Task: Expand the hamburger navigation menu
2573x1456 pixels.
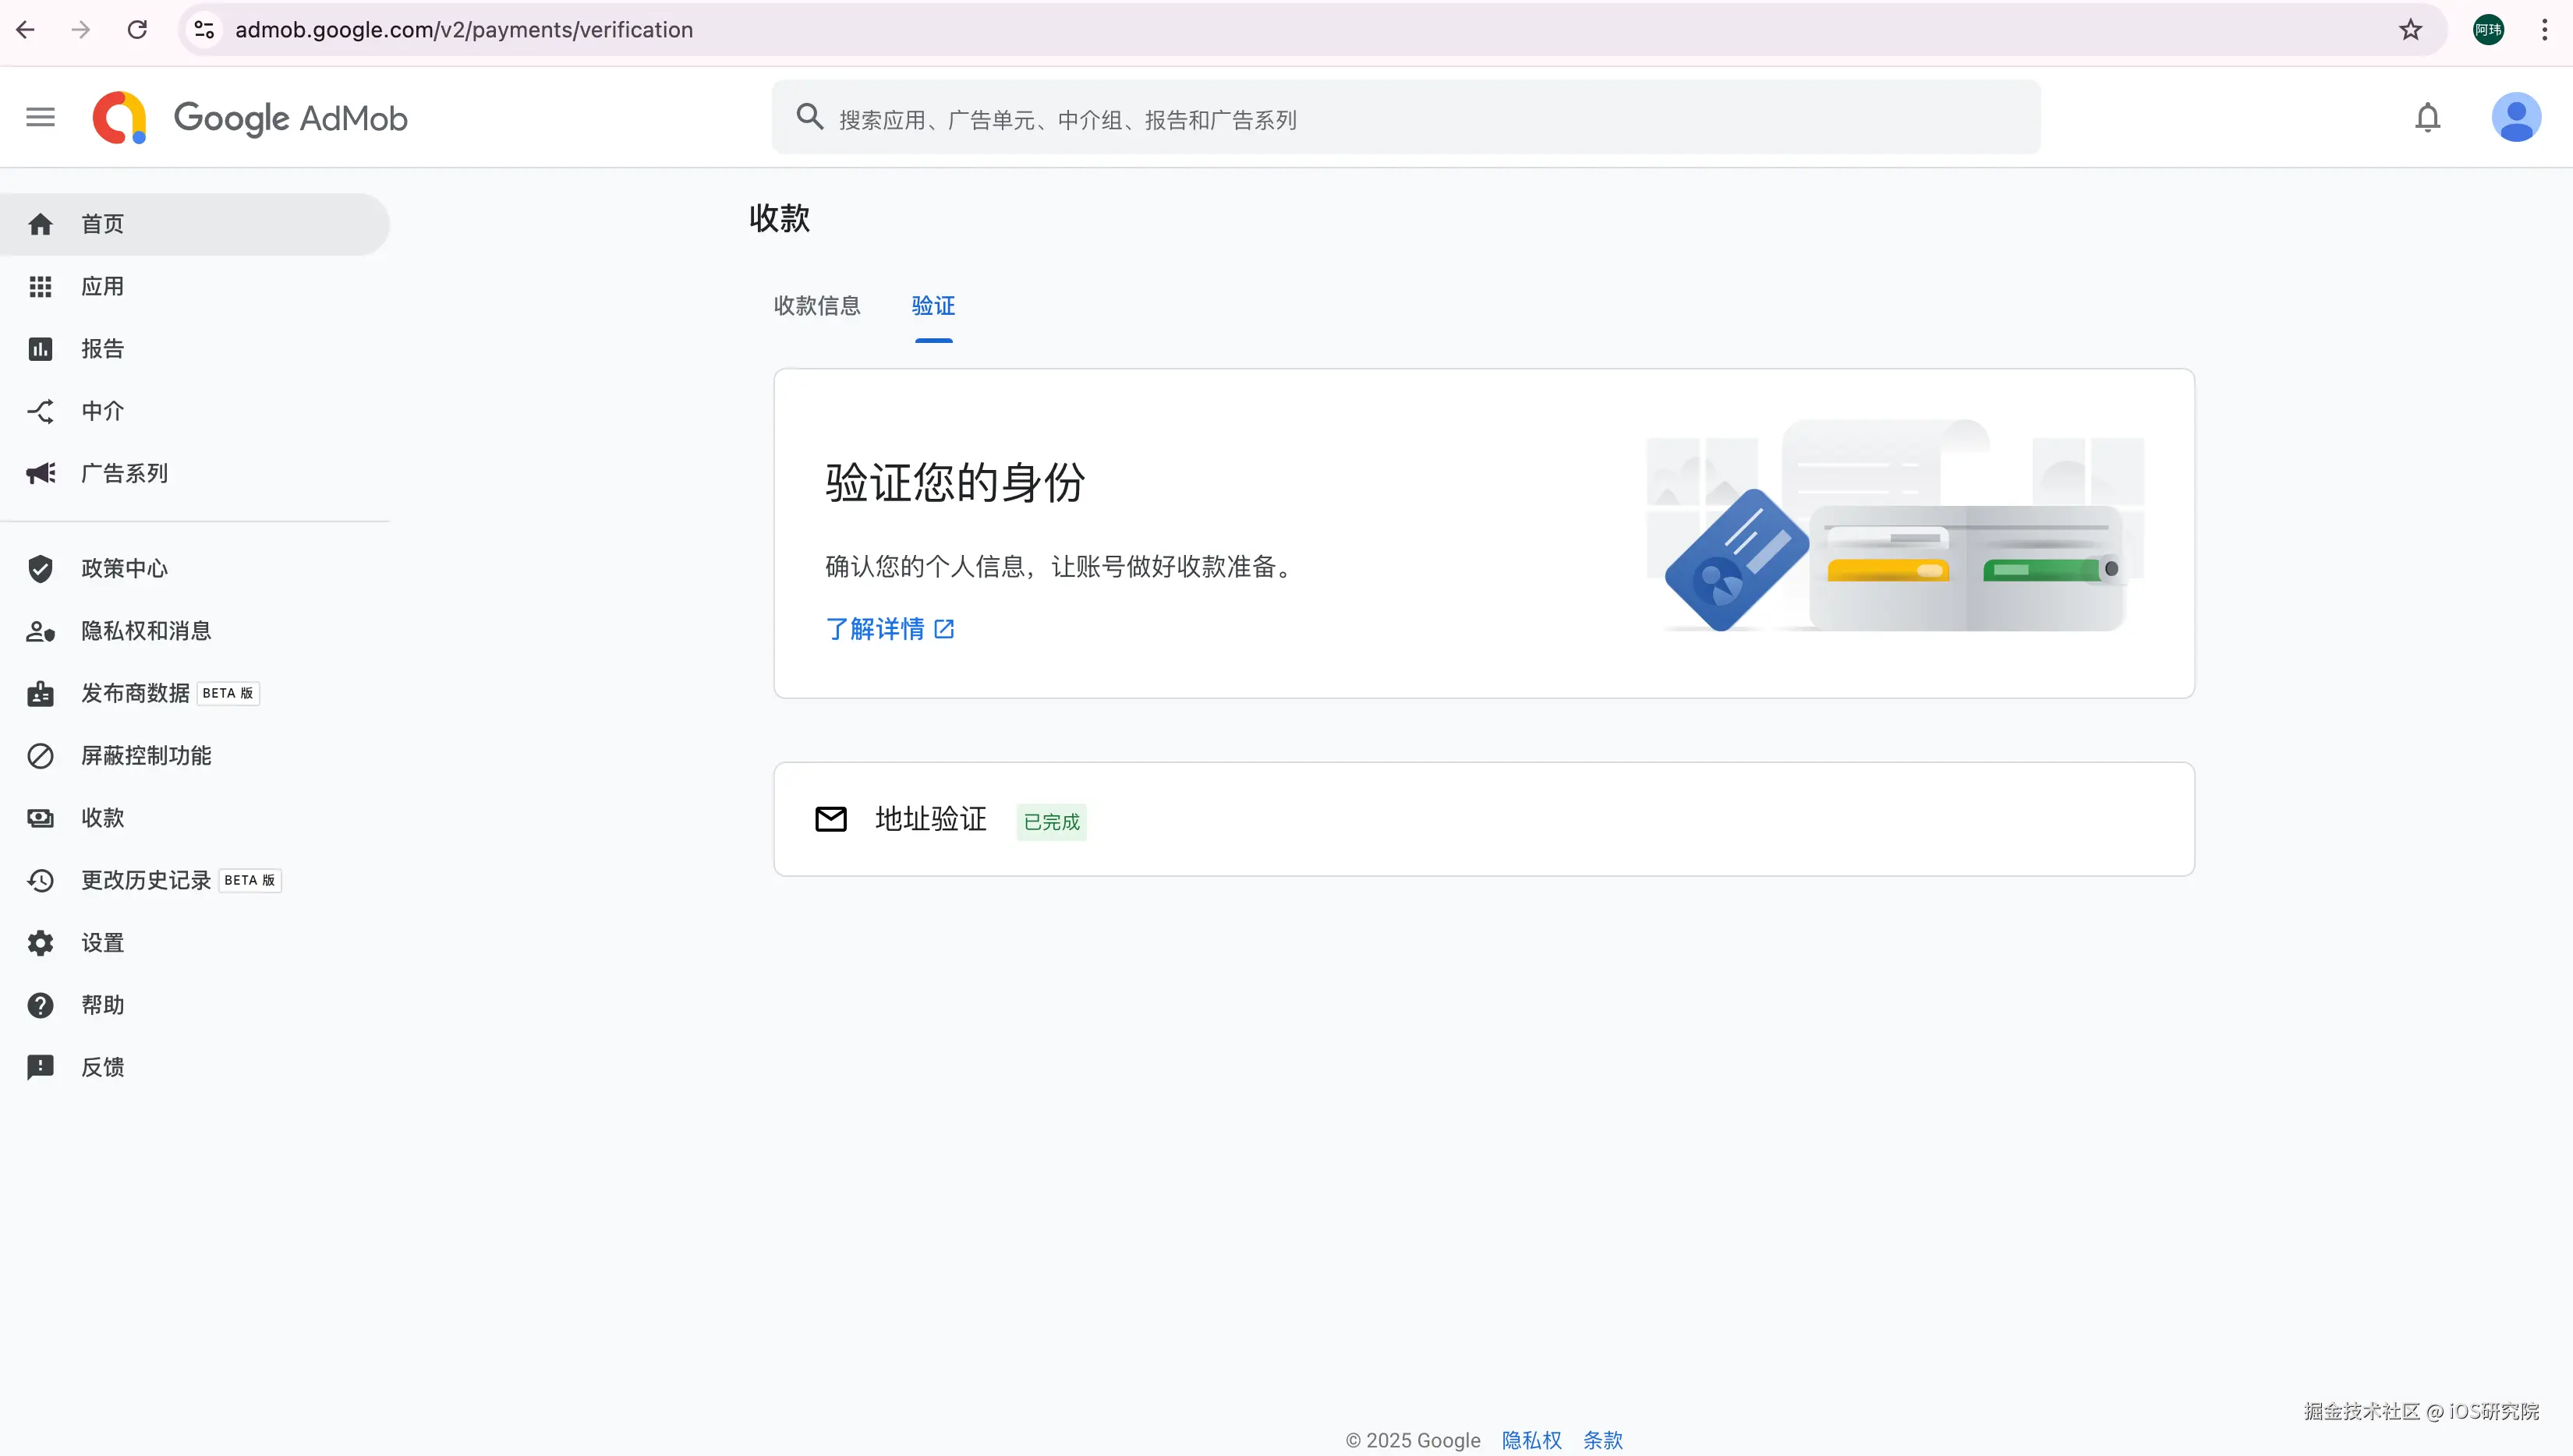Action: (40, 117)
